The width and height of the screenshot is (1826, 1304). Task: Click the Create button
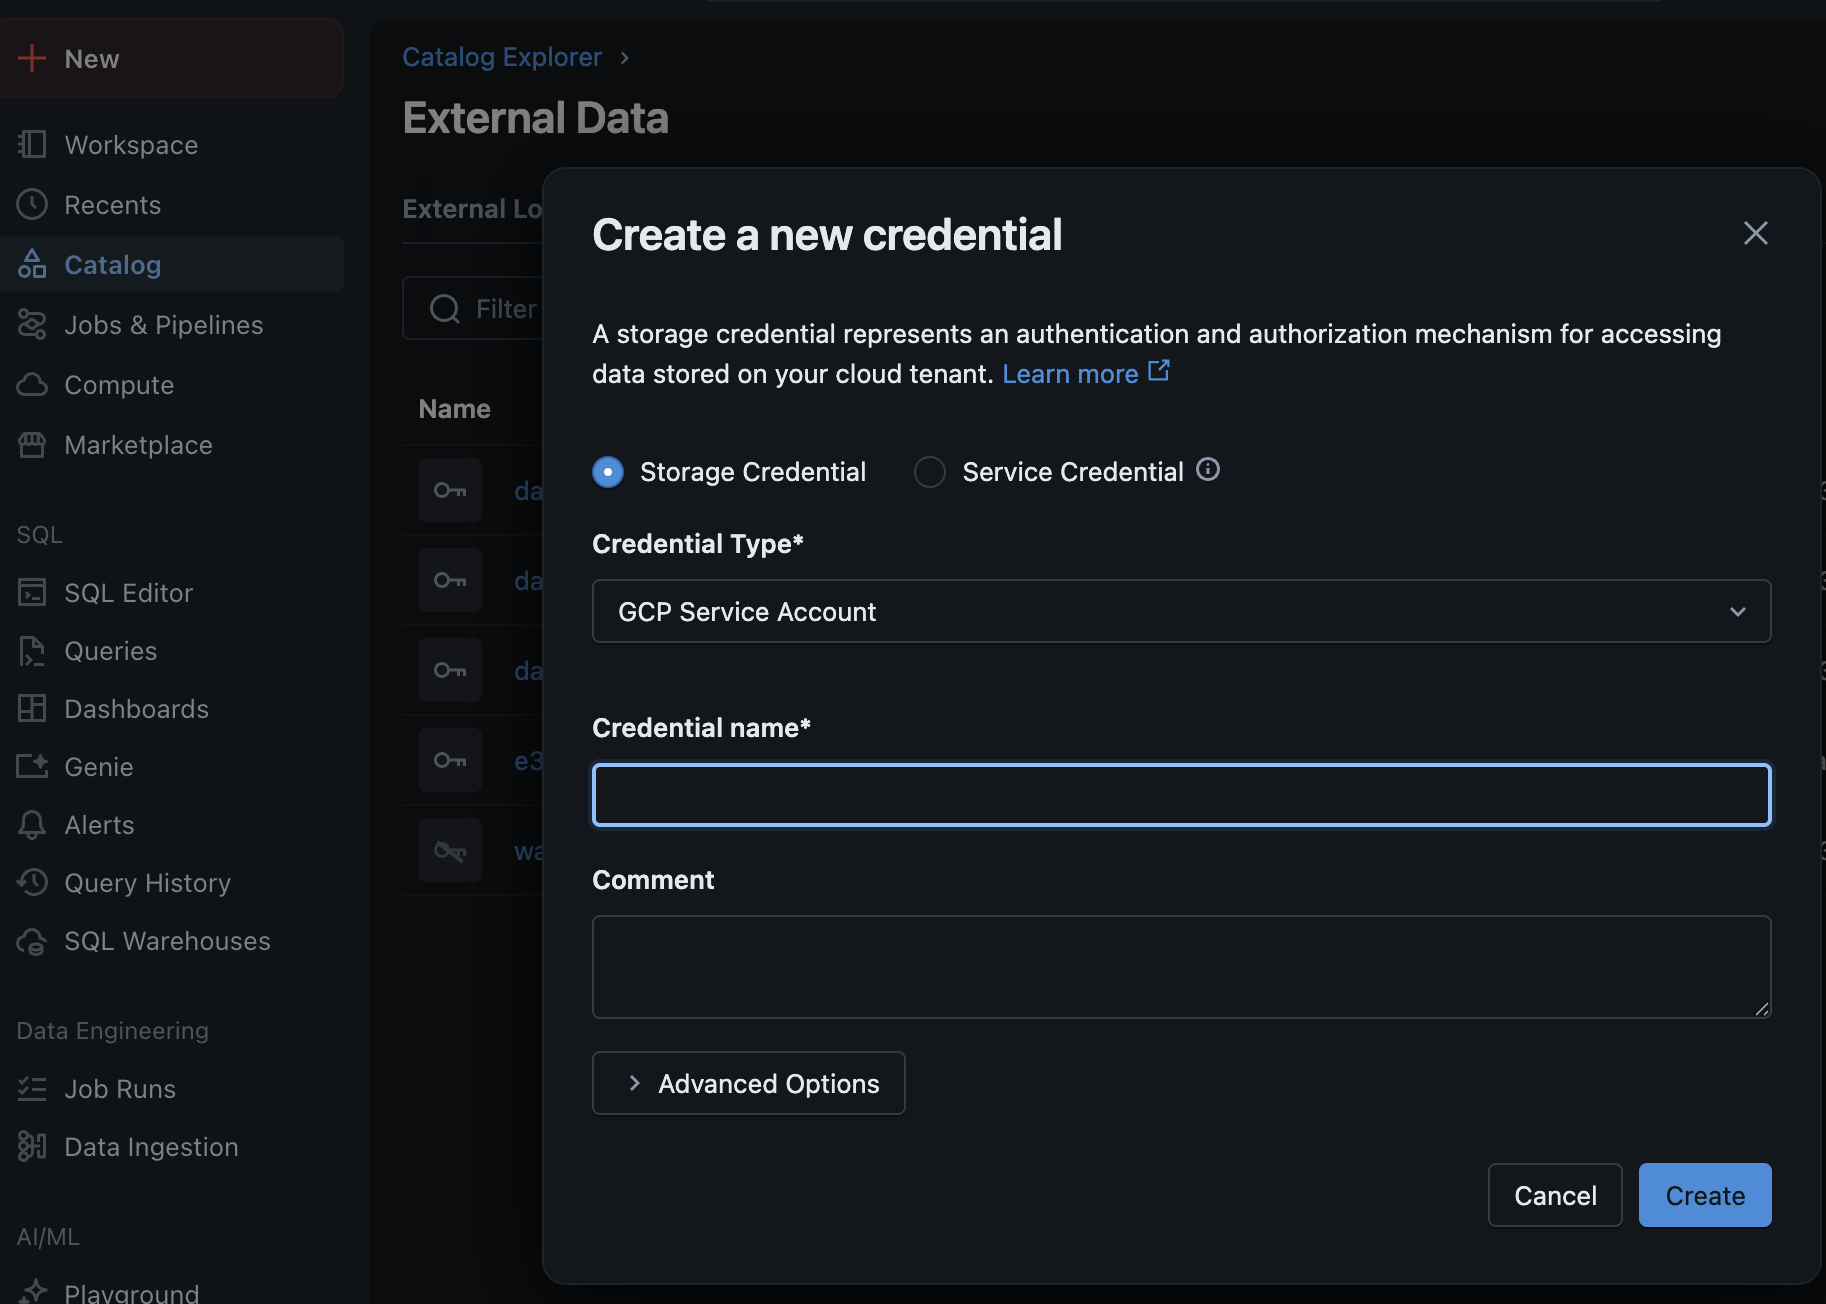coord(1704,1195)
